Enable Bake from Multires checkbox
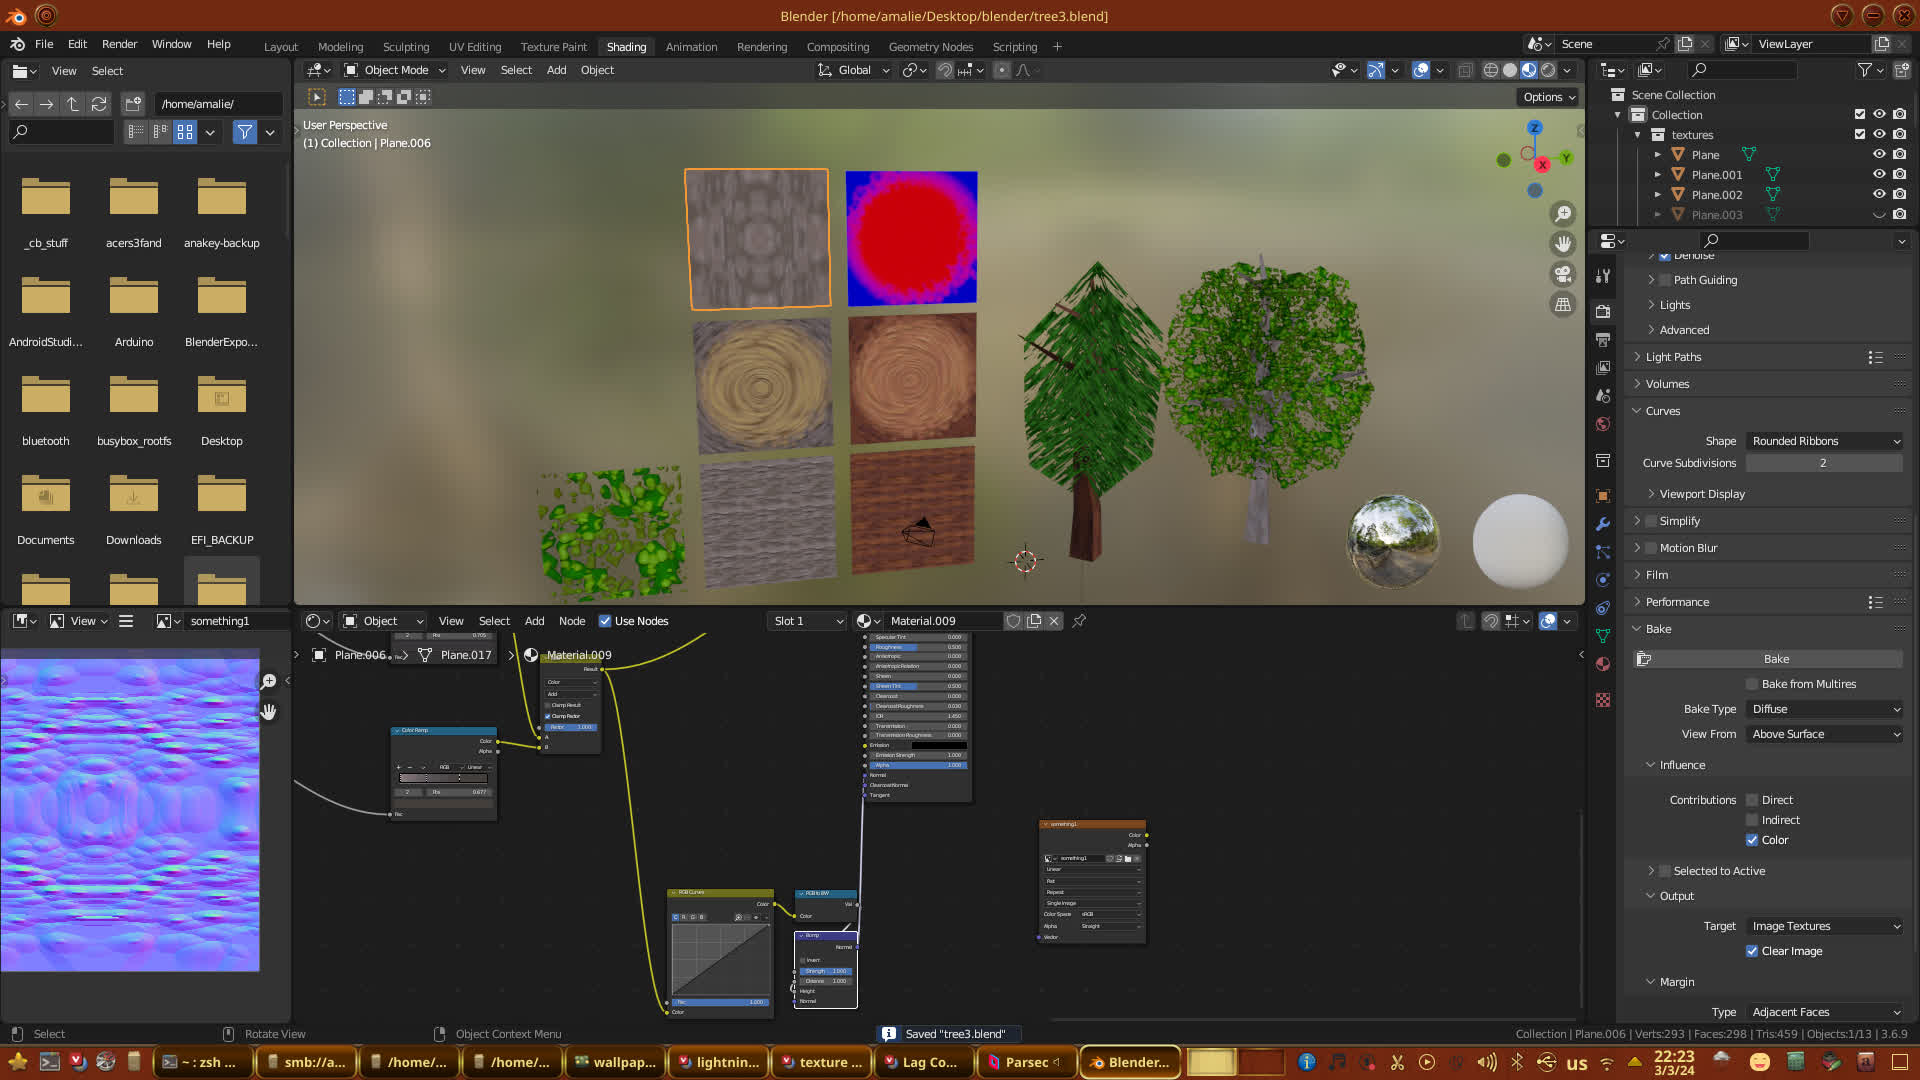 point(1752,684)
